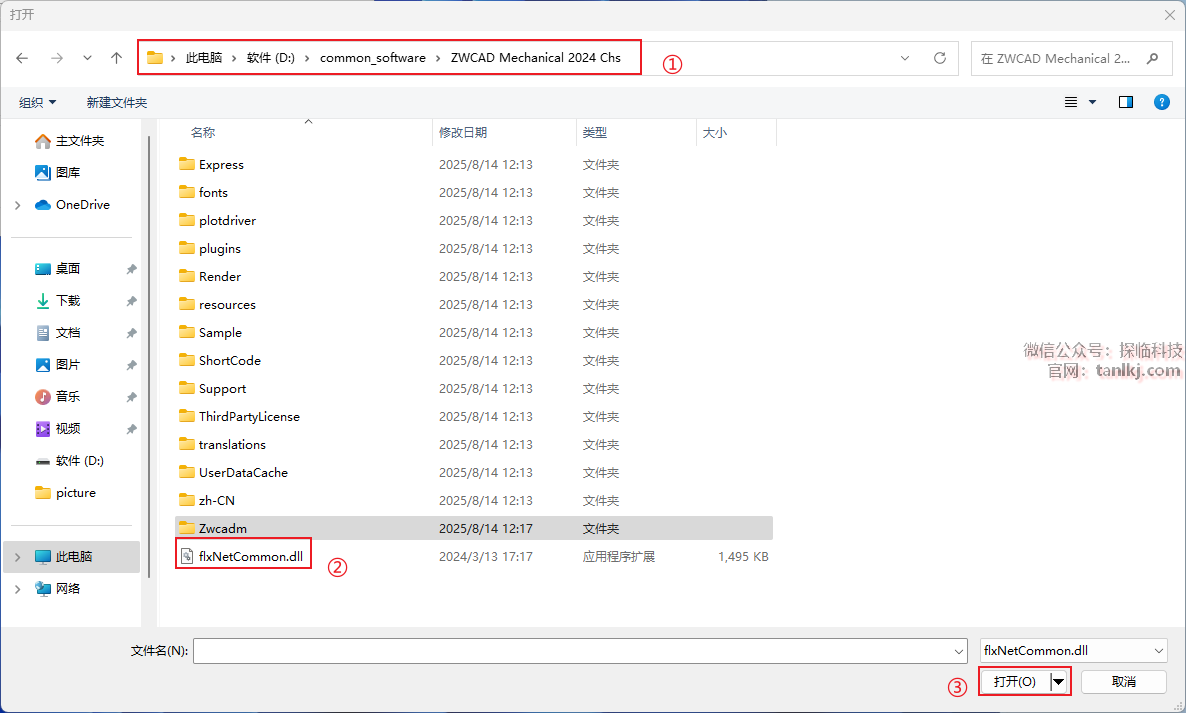This screenshot has width=1186, height=713.
Task: Select the Sample folder icon
Action: (187, 332)
